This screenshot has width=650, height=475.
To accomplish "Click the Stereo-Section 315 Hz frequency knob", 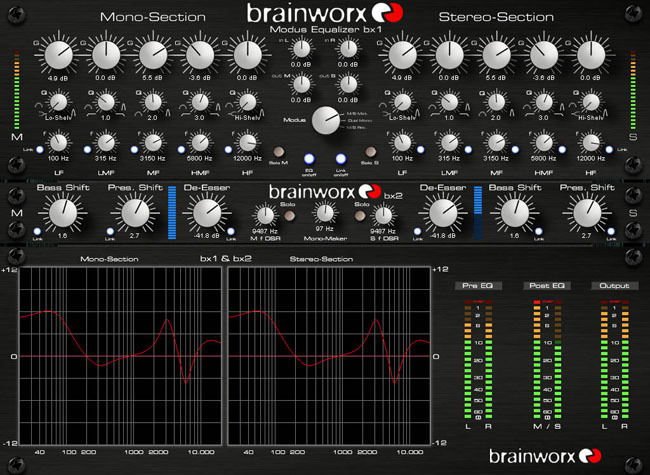I will coord(450,143).
